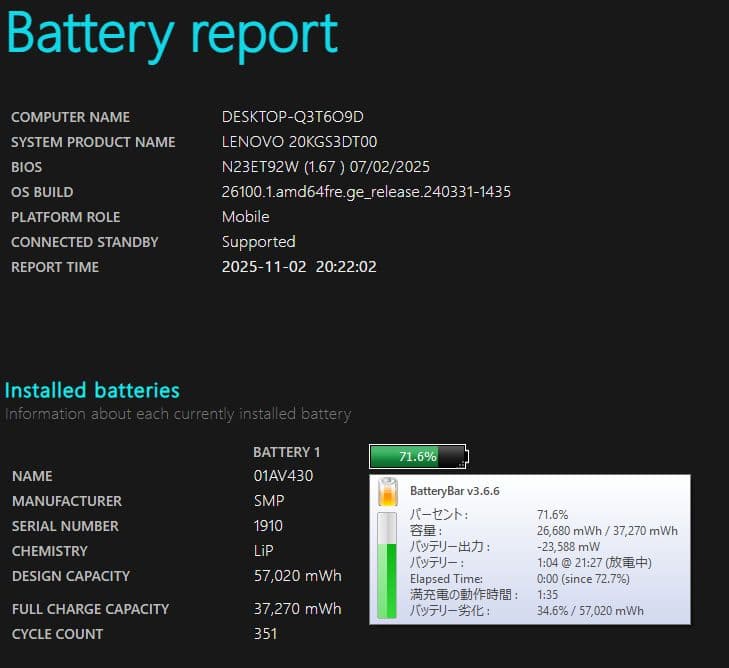The image size is (729, 668).
Task: Click the orange battery icon in BatteryBar popup
Action: pyautogui.click(x=387, y=492)
